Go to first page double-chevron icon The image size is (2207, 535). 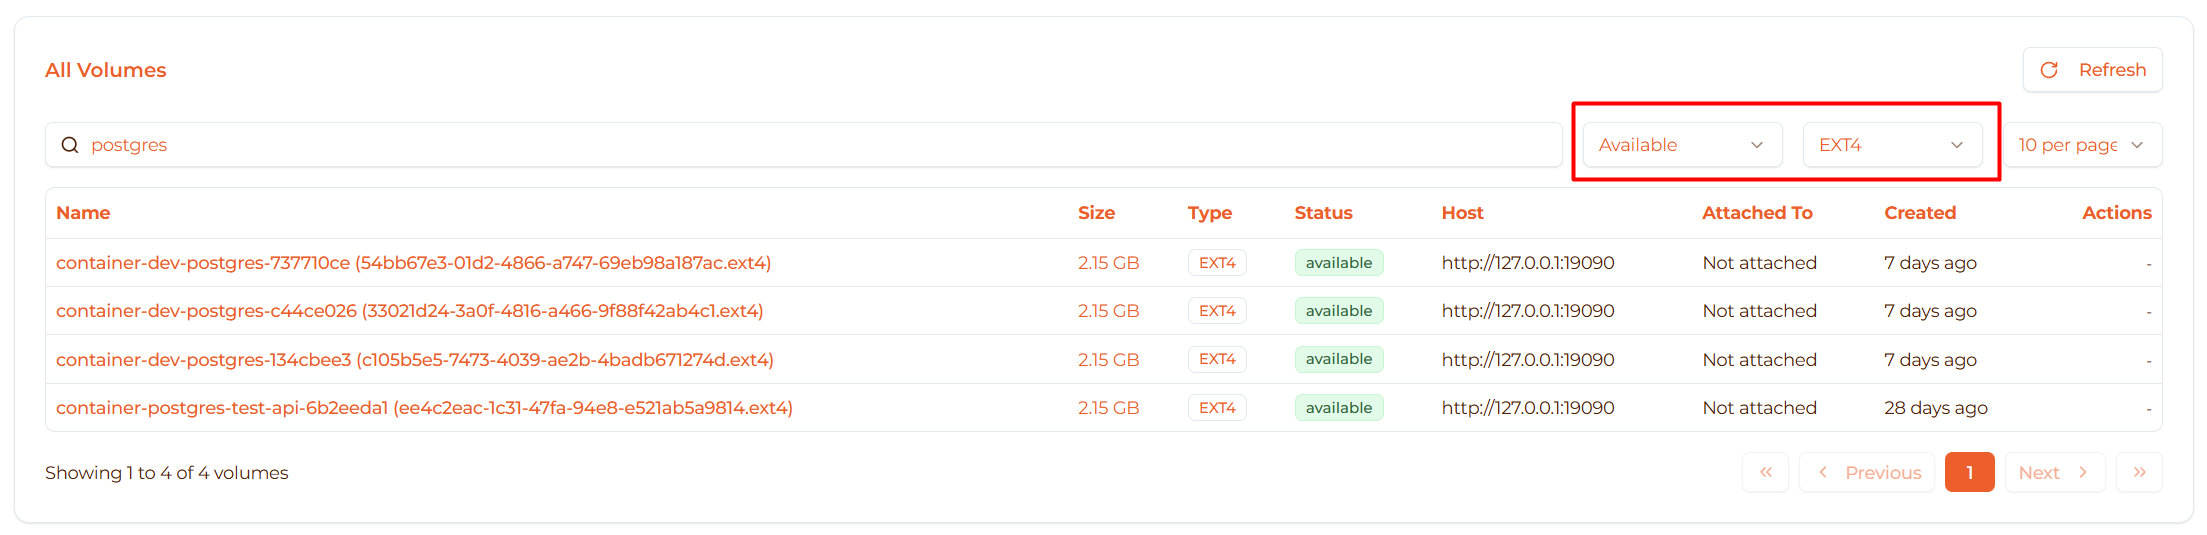pyautogui.click(x=1765, y=473)
